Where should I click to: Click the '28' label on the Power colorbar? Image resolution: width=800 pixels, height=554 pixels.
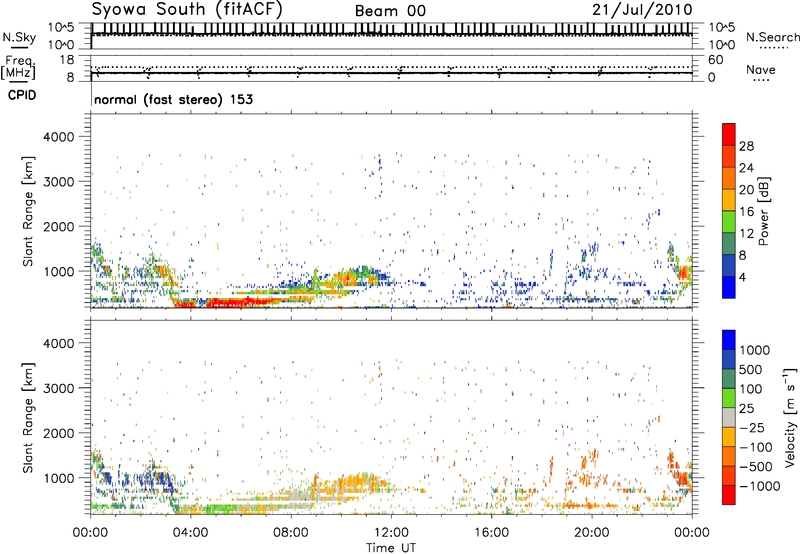click(x=746, y=146)
